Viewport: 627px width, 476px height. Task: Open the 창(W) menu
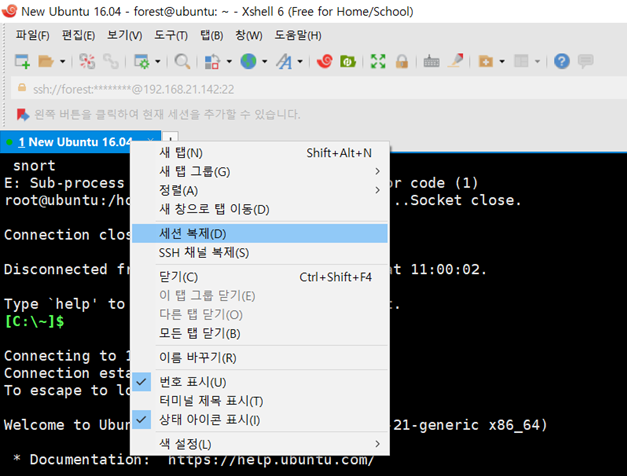point(249,35)
